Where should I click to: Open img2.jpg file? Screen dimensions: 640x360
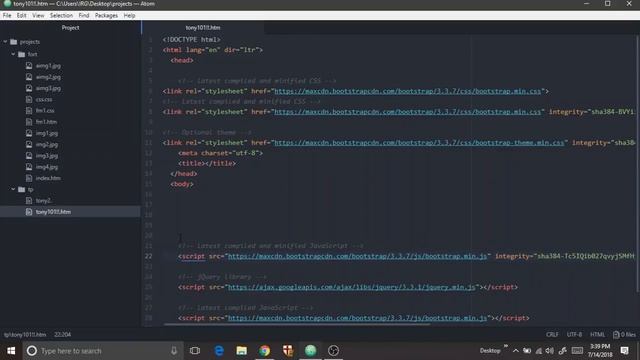pos(47,144)
